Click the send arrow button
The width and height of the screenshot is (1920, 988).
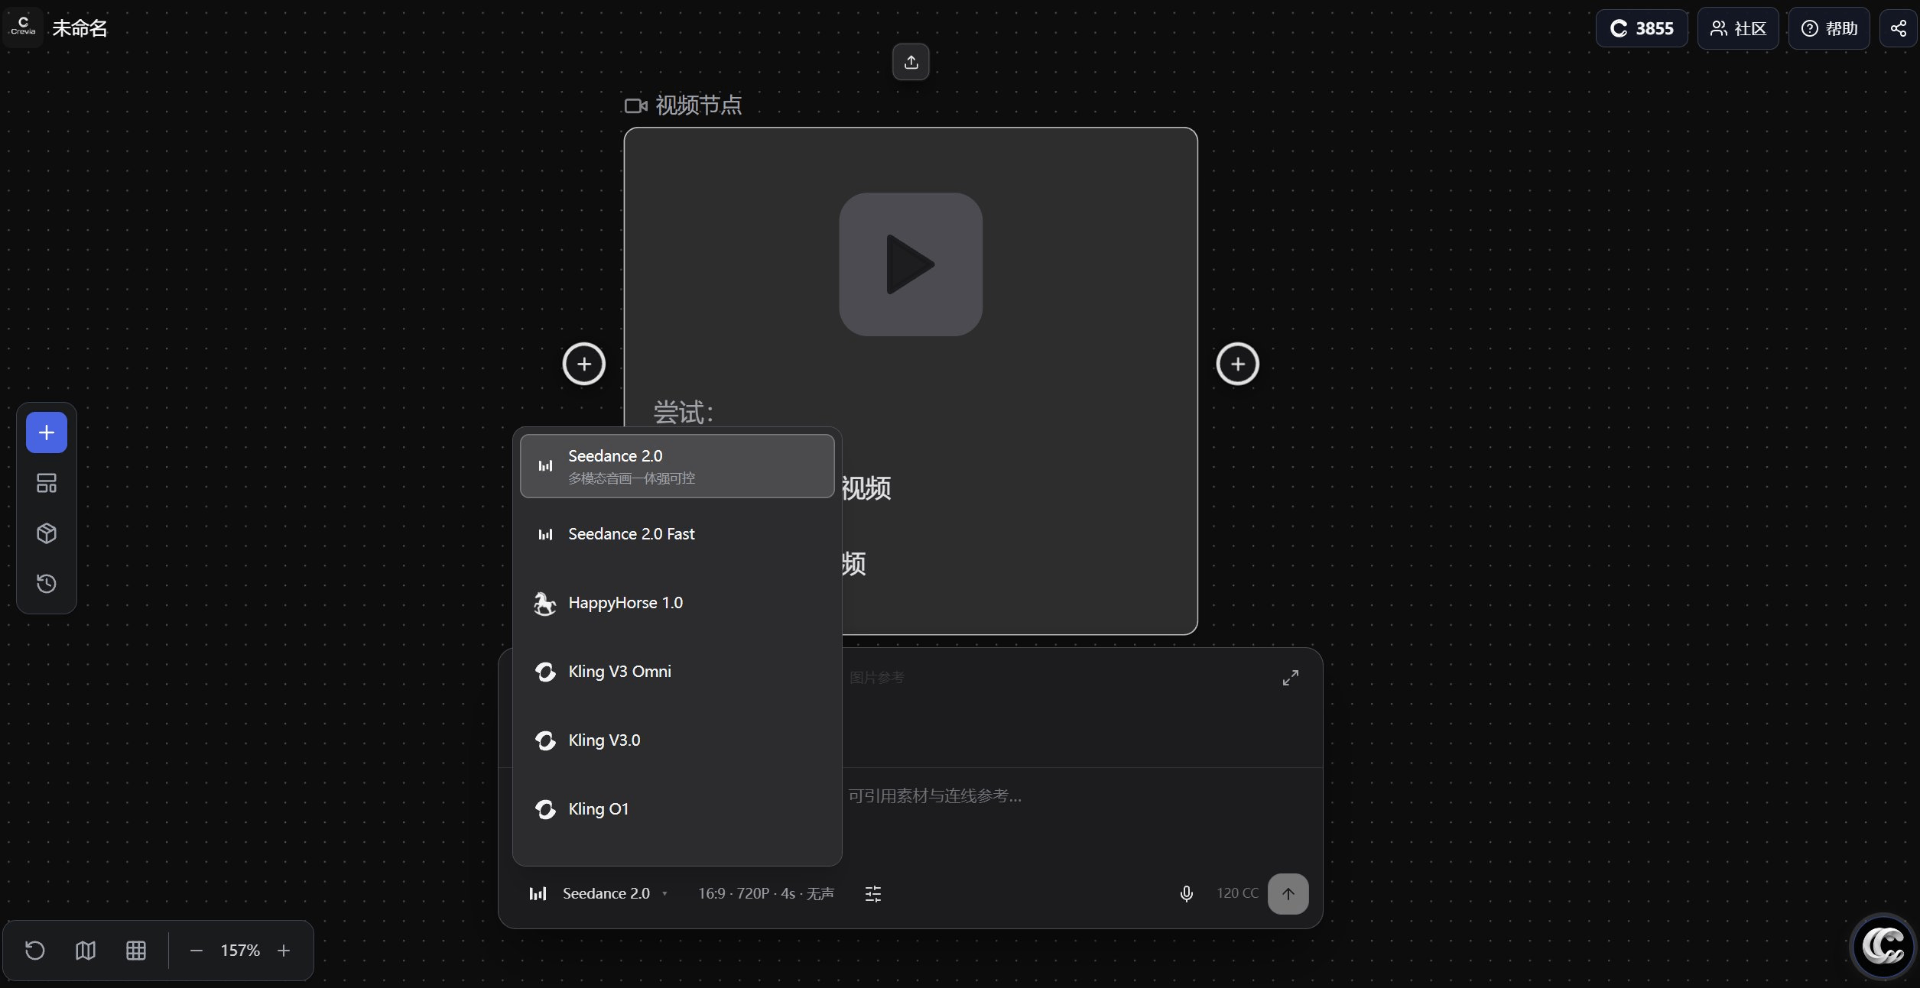click(x=1288, y=894)
